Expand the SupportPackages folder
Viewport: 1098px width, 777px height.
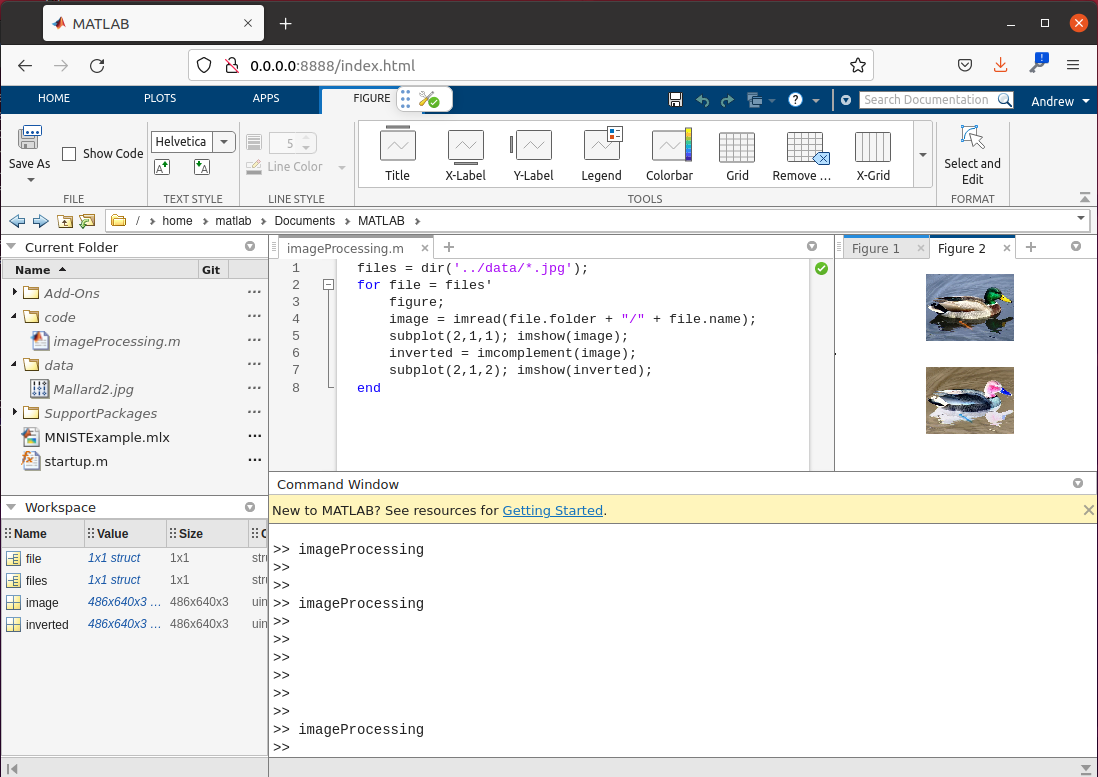[x=16, y=413]
